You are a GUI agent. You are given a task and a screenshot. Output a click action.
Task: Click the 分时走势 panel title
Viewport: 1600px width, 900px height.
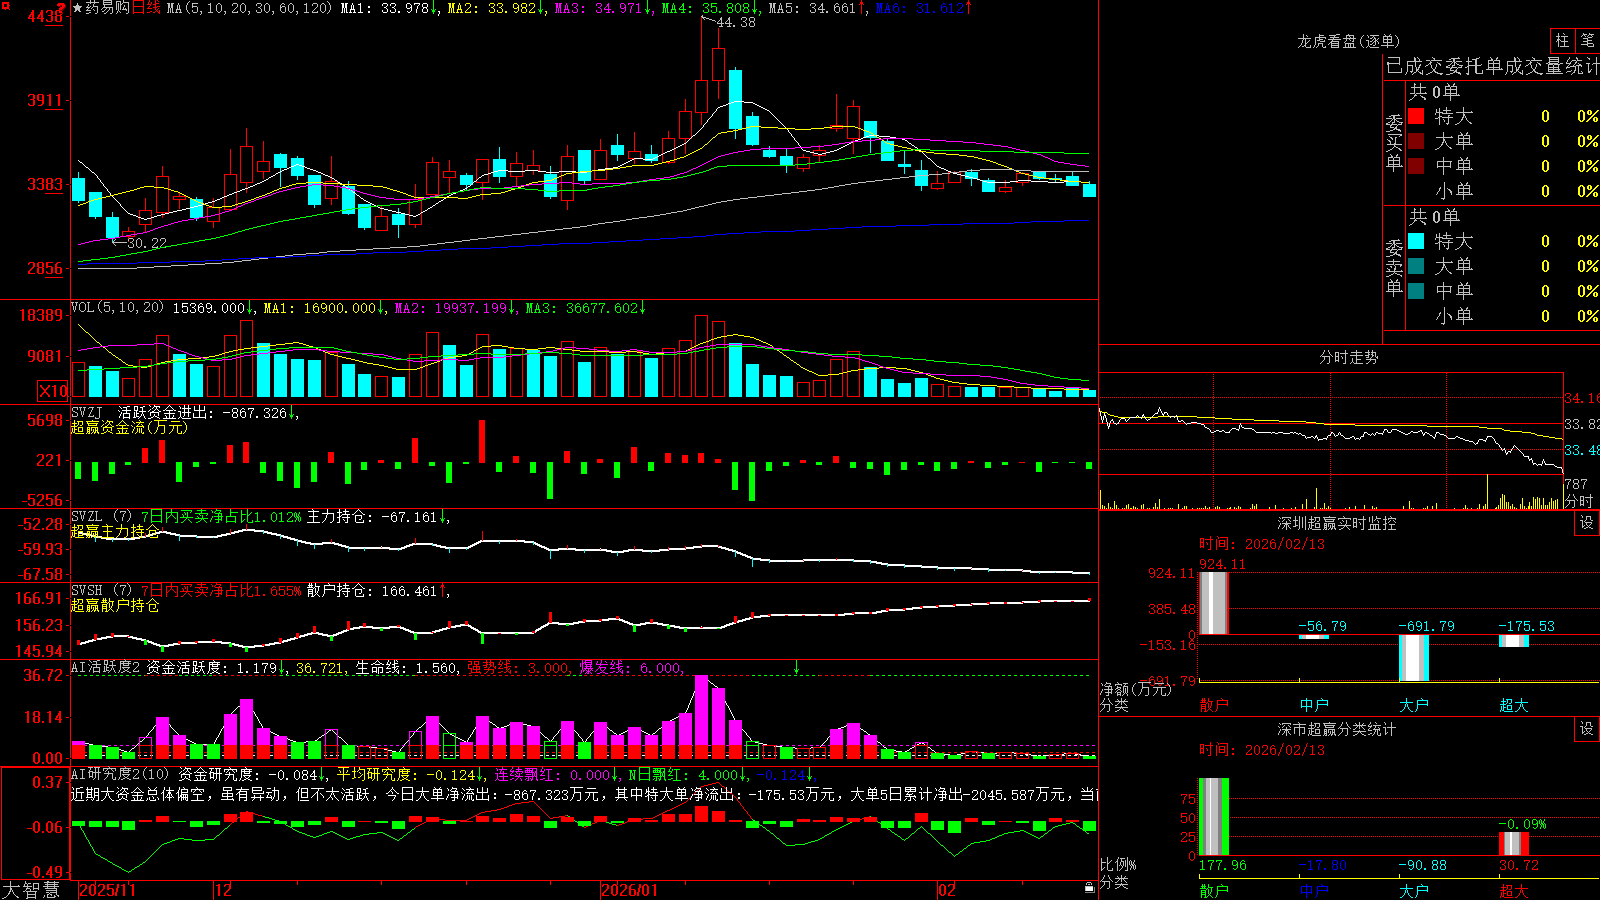[1348, 357]
